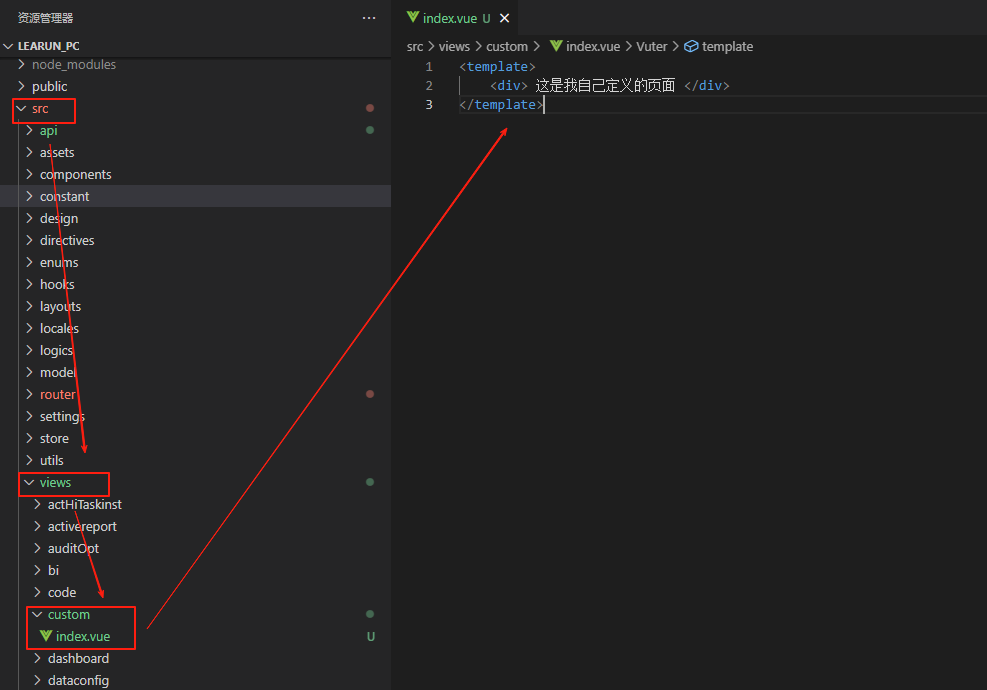987x690 pixels.
Task: Click the explorer more actions ellipsis
Action: click(x=369, y=18)
